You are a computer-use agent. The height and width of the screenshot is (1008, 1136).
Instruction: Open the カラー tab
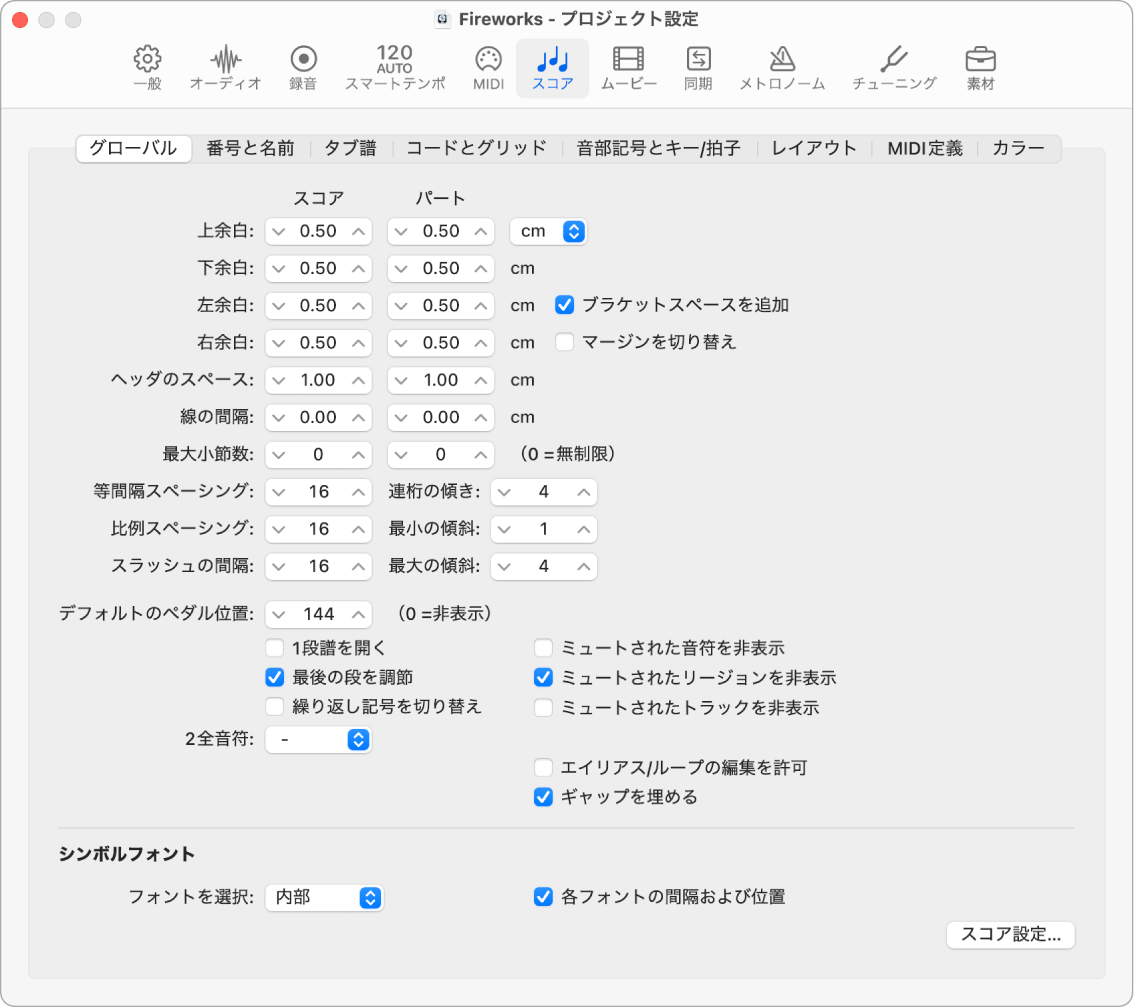tap(1019, 146)
